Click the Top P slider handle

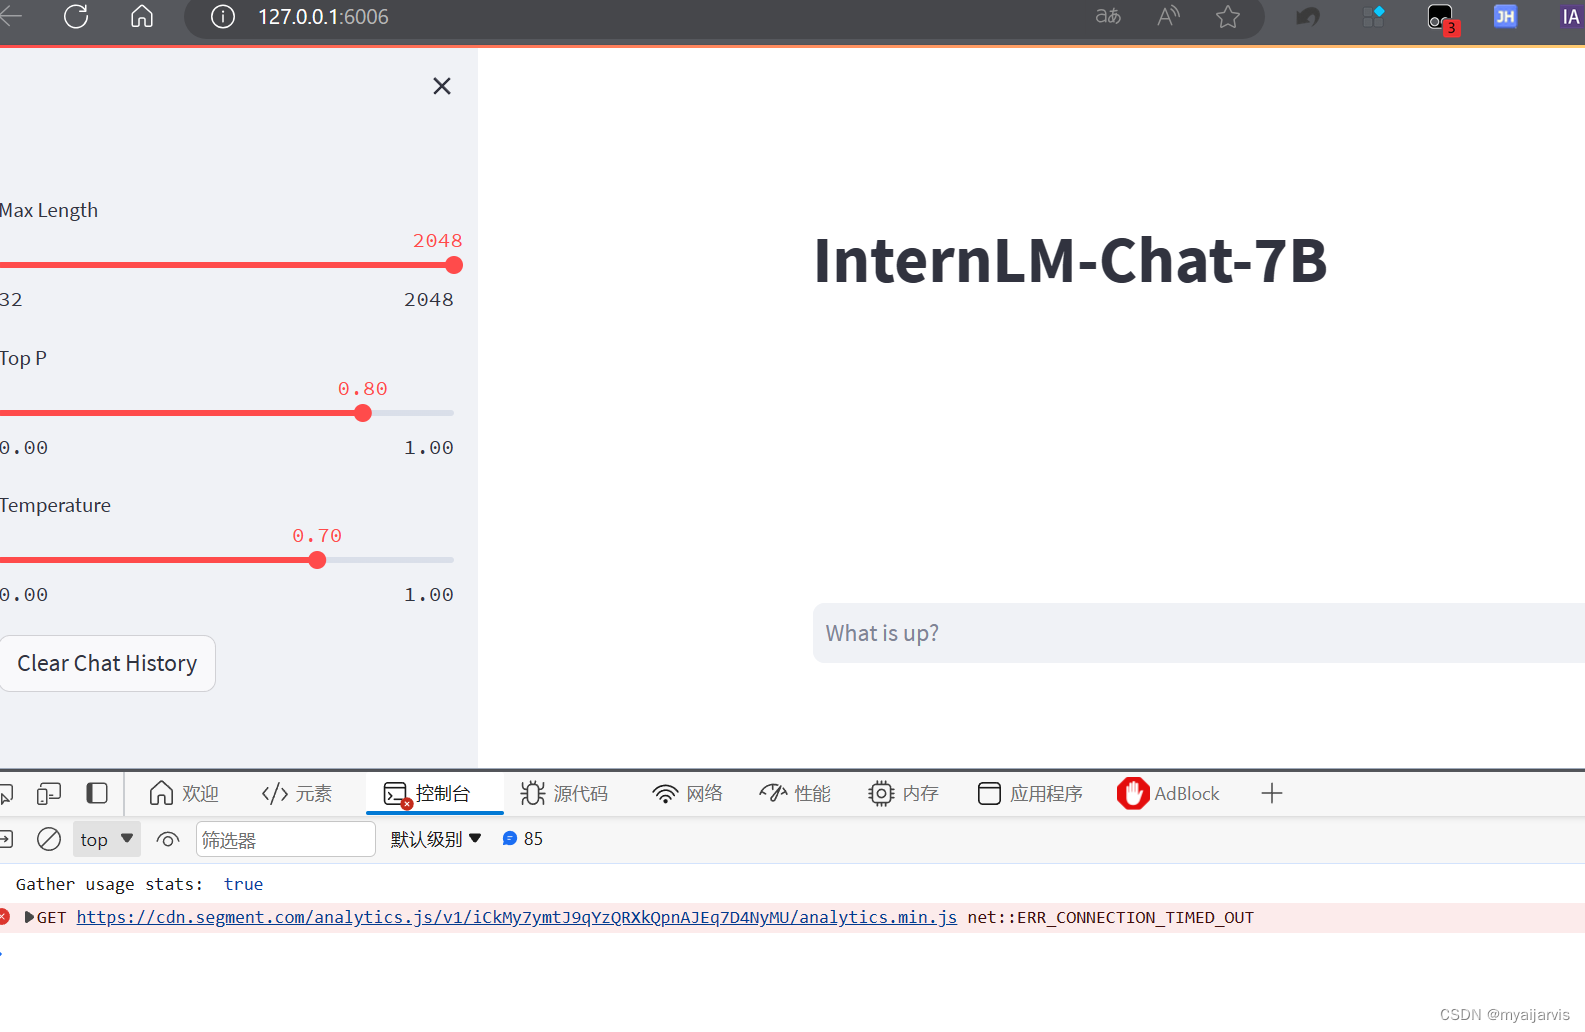tap(363, 413)
